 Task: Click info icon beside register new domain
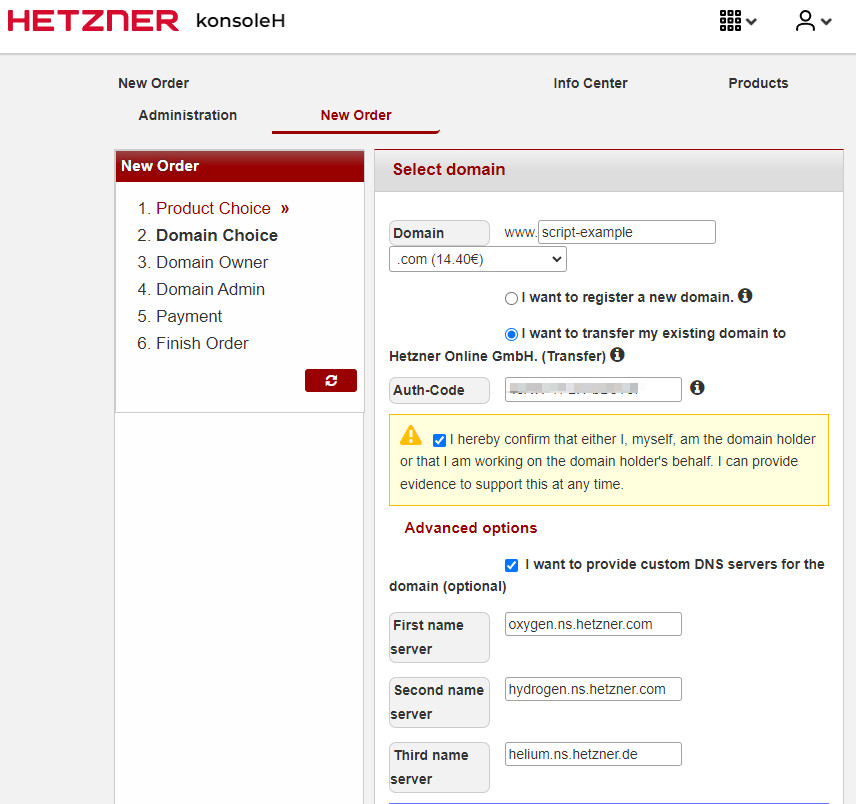tap(745, 296)
